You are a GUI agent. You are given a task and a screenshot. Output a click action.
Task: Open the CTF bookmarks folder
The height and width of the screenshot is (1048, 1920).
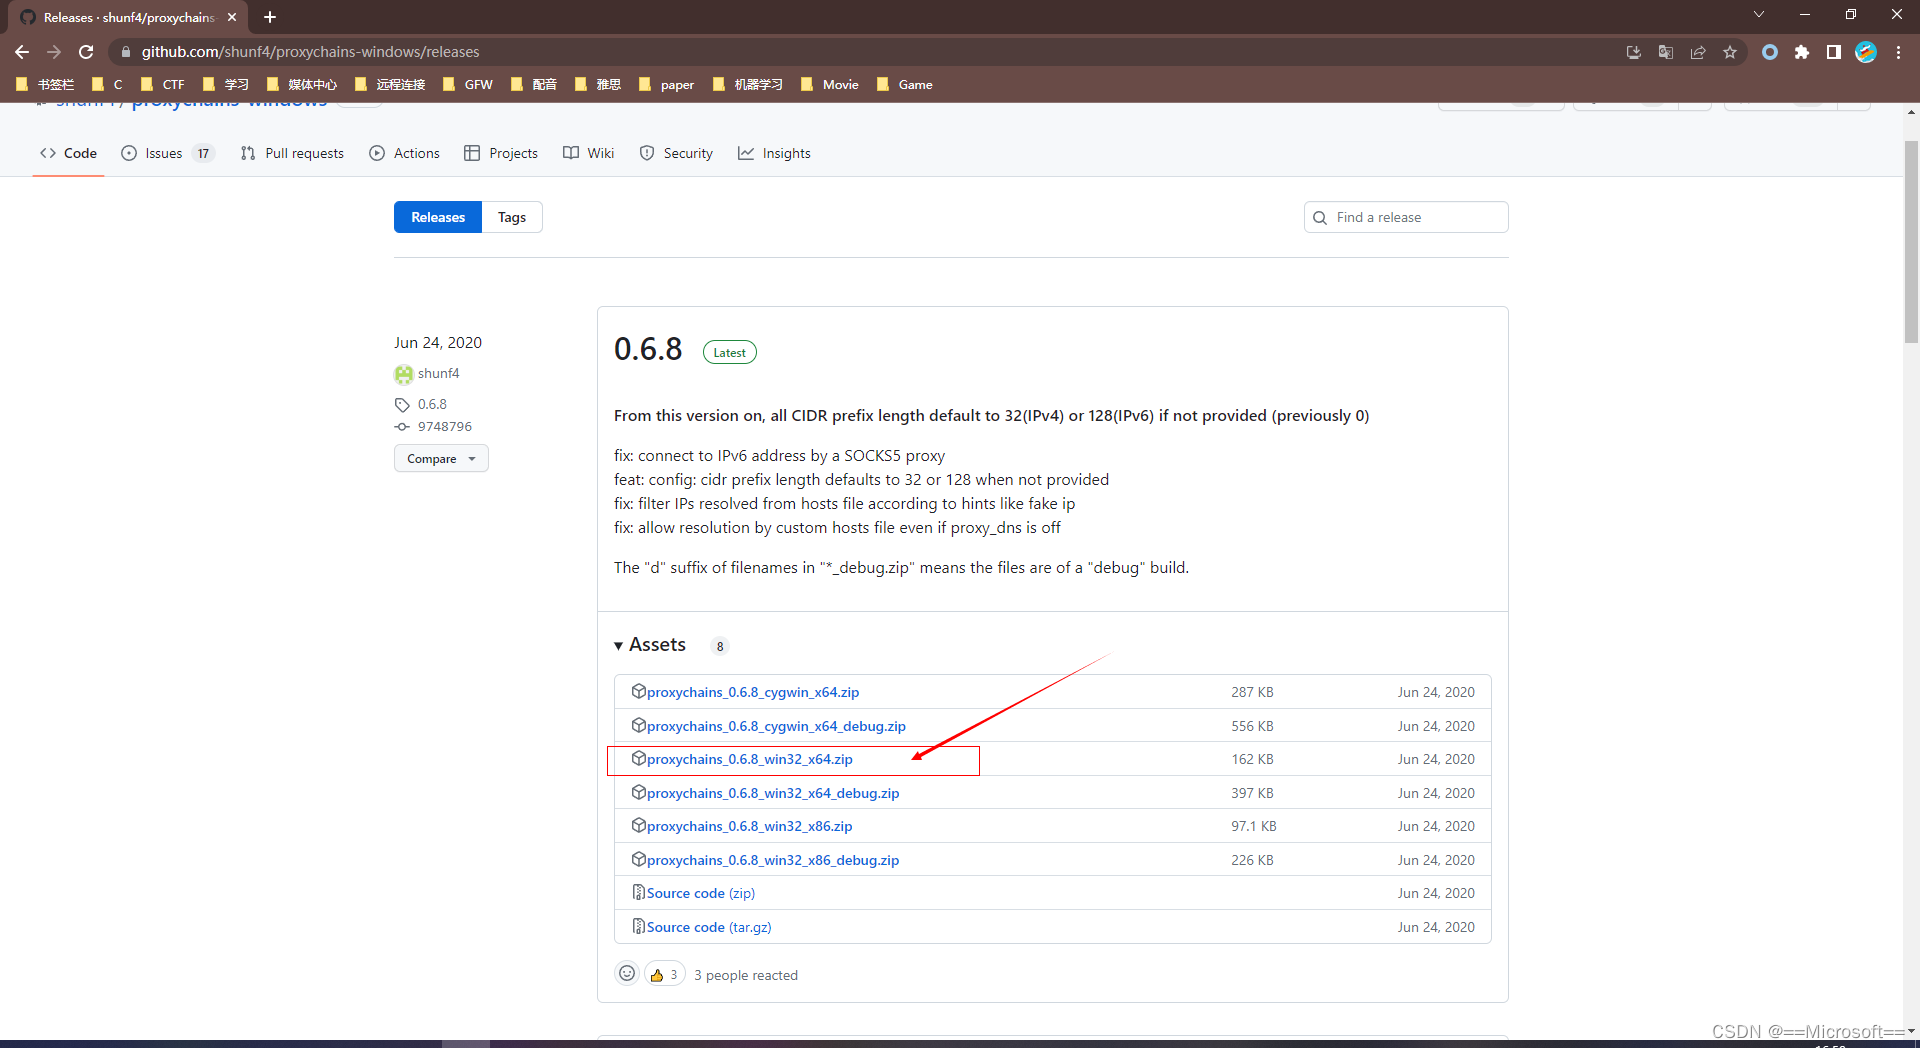point(163,84)
